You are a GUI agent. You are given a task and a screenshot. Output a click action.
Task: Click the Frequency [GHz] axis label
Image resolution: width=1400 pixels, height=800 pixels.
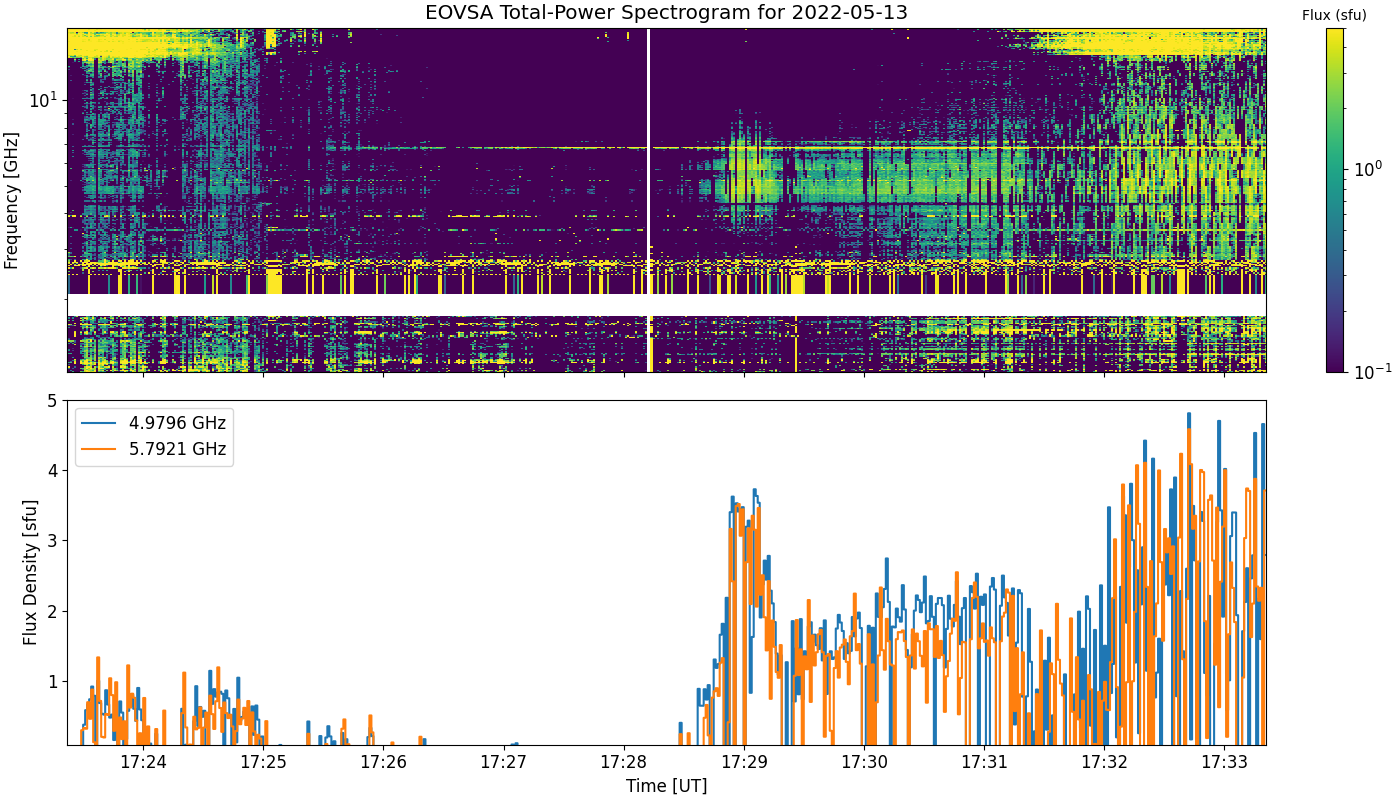coord(12,200)
